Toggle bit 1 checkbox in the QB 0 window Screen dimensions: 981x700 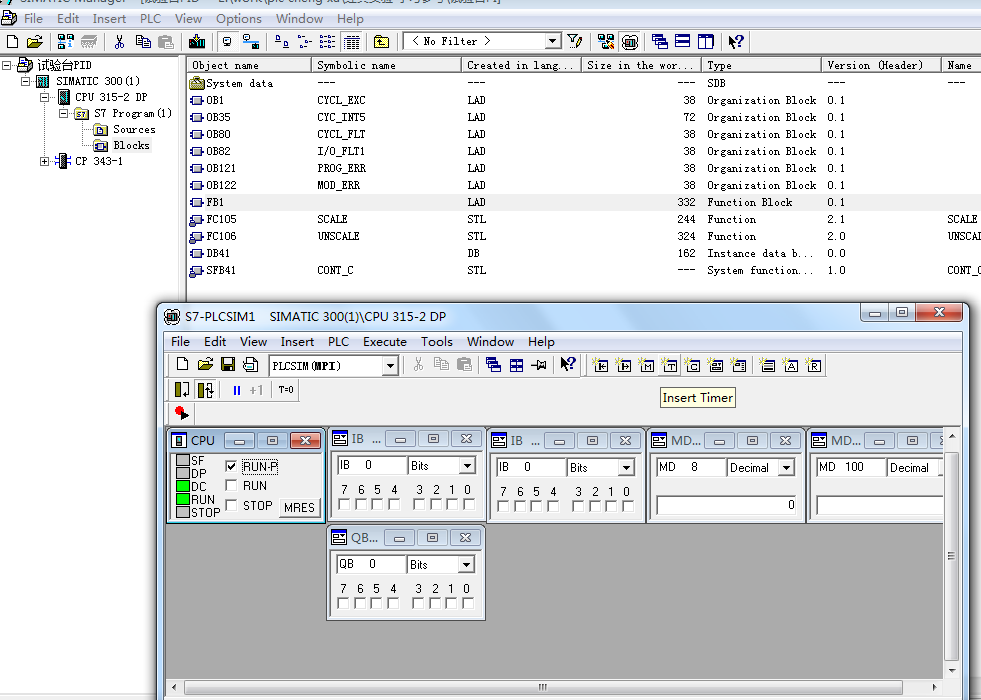tap(451, 603)
